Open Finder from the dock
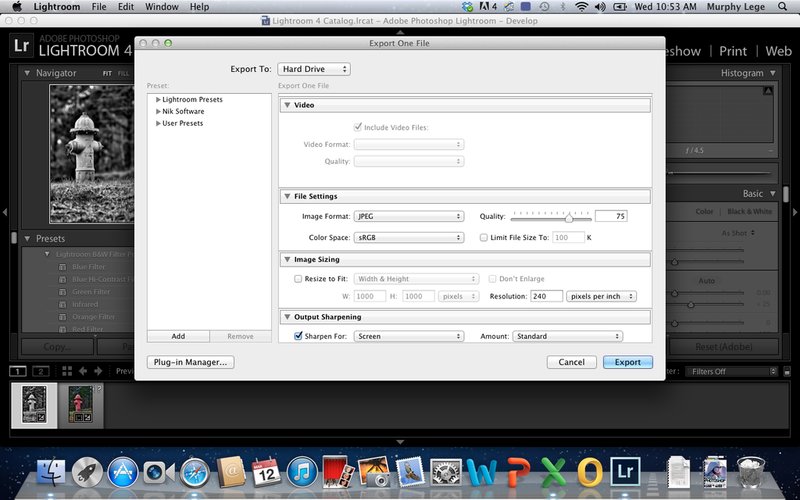 [x=51, y=472]
